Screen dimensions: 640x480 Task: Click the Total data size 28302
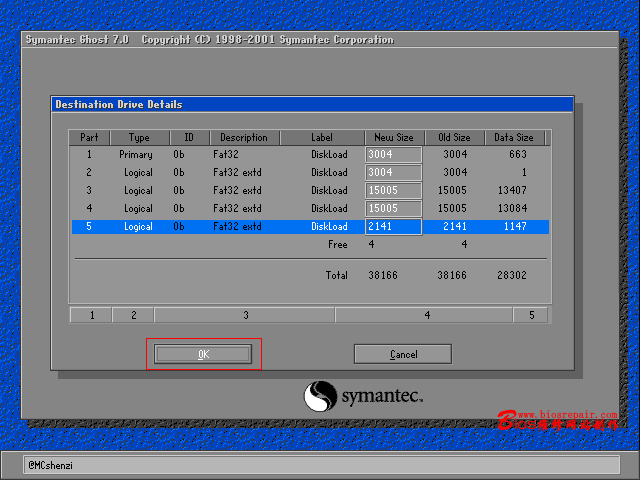512,275
